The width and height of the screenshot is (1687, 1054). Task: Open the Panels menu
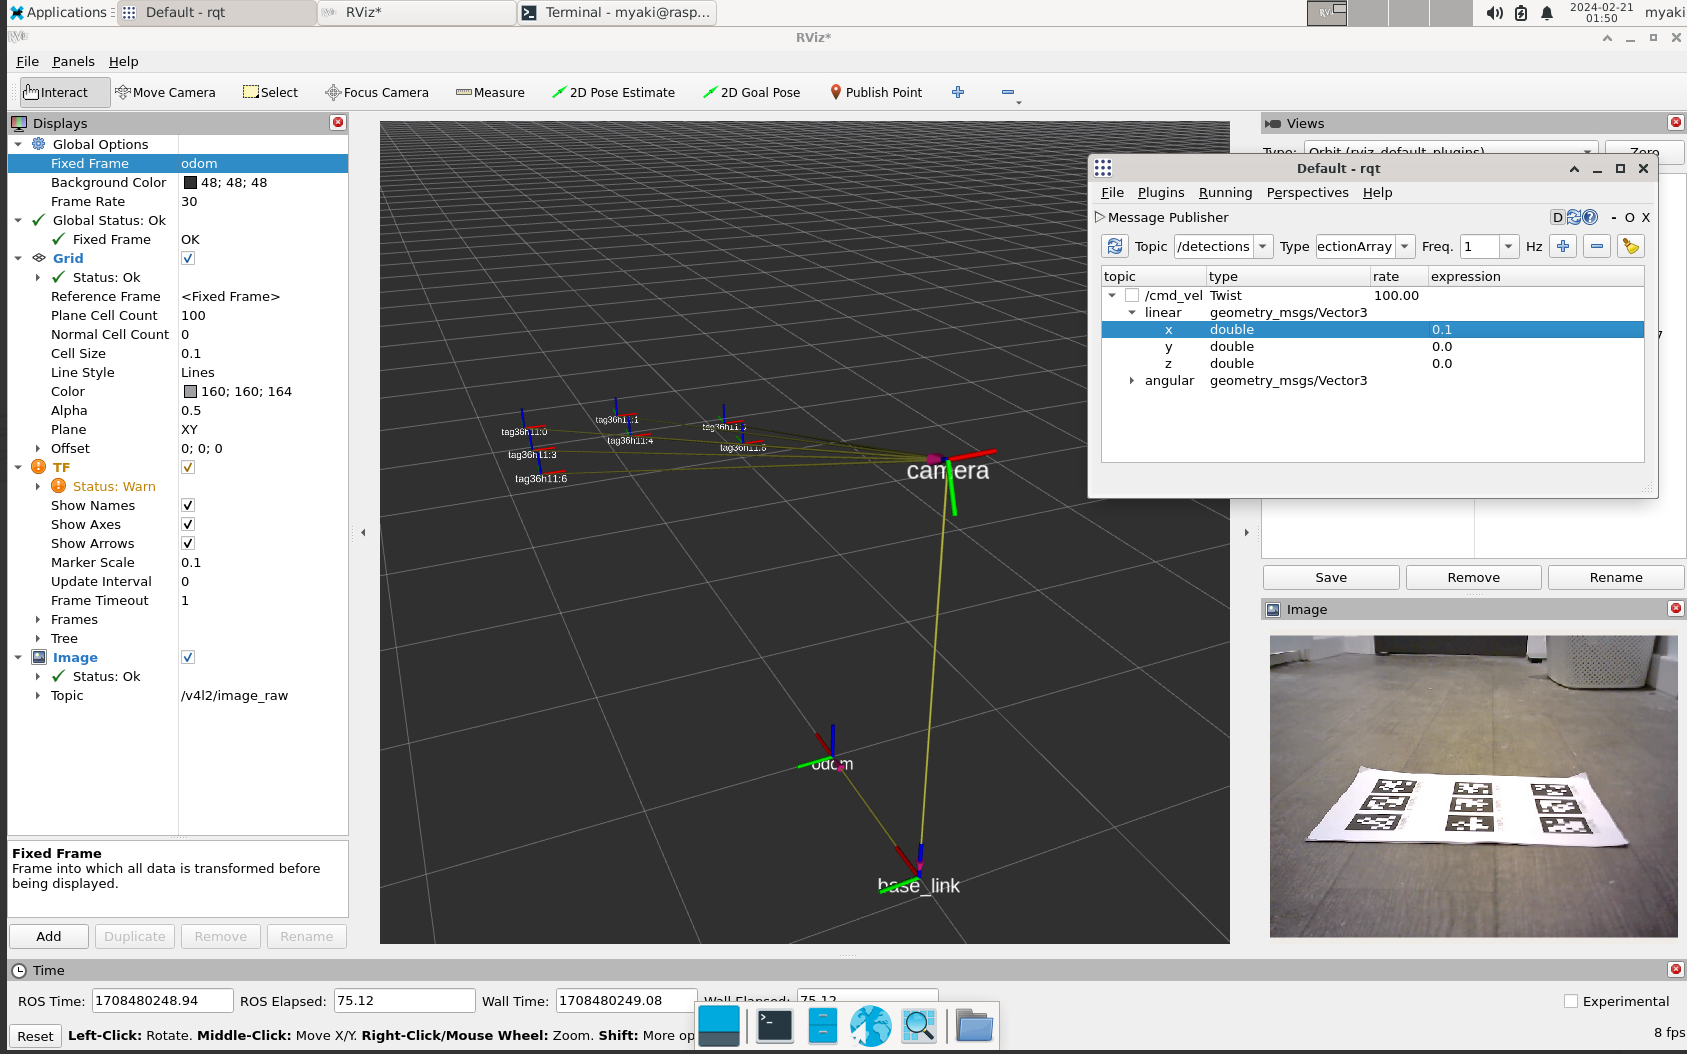pyautogui.click(x=73, y=61)
